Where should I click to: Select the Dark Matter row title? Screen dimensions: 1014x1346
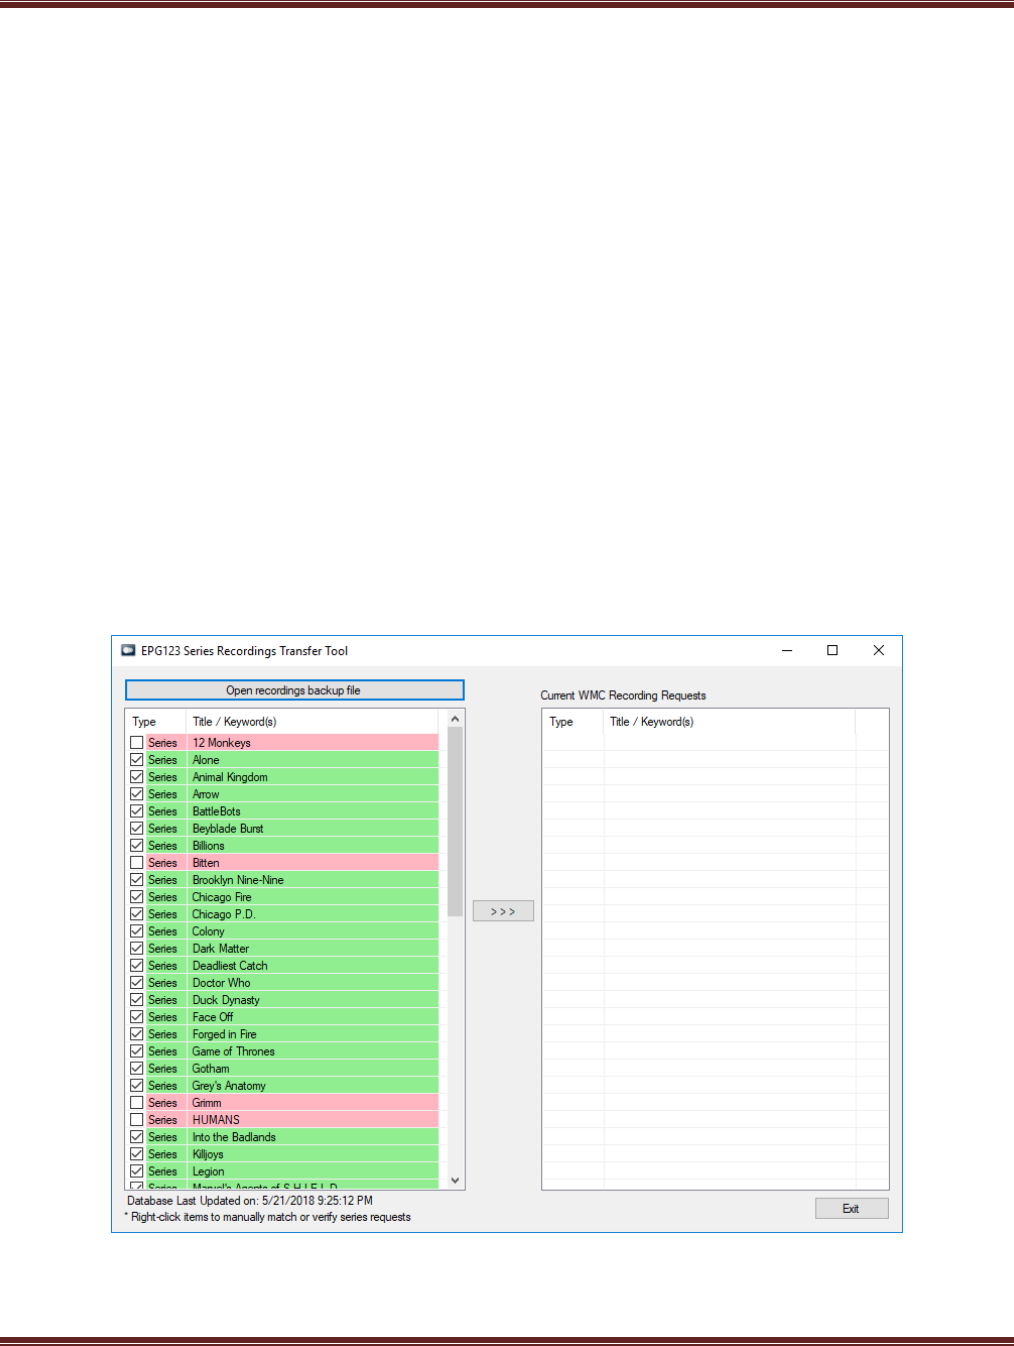click(x=221, y=948)
